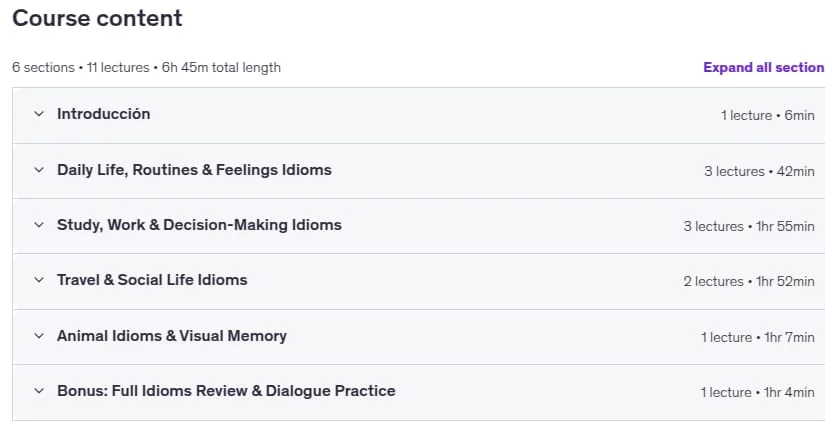
Task: Click the 1 lecture • 1hr 4min label
Action: coord(758,393)
